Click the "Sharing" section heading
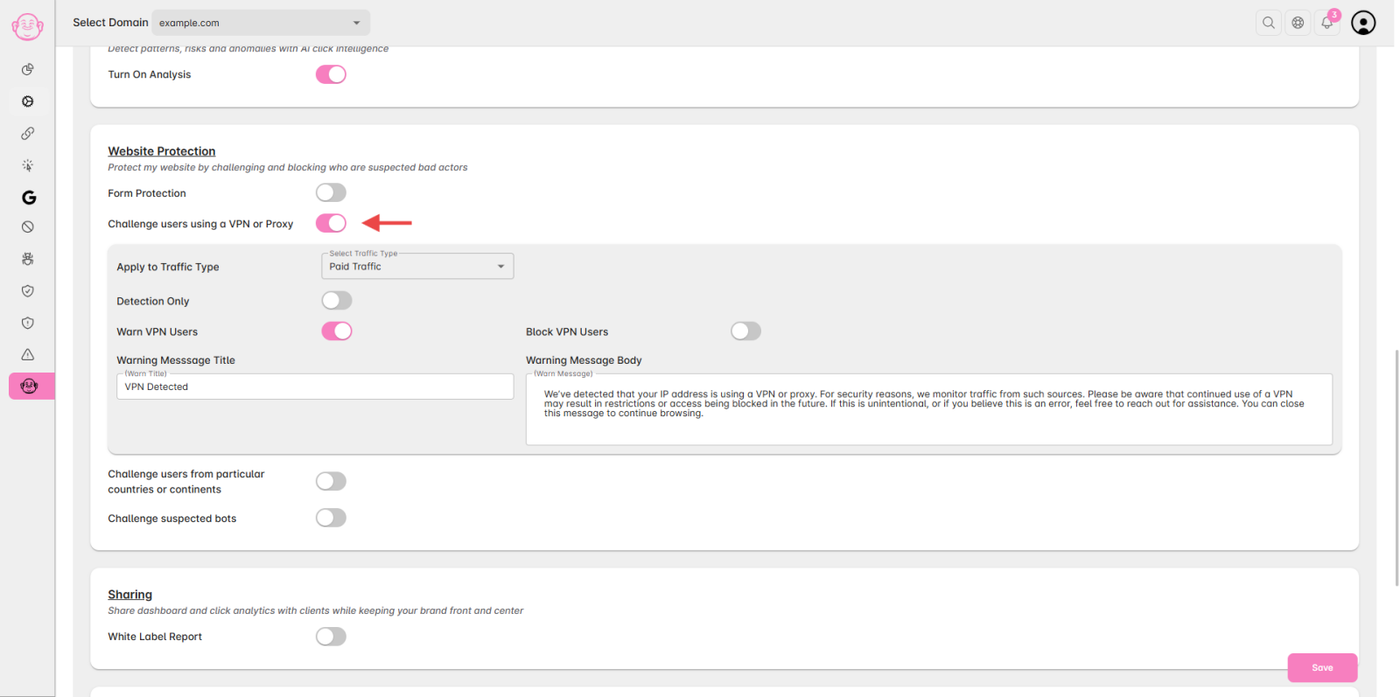Viewport: 1400px width, 697px height. point(130,594)
